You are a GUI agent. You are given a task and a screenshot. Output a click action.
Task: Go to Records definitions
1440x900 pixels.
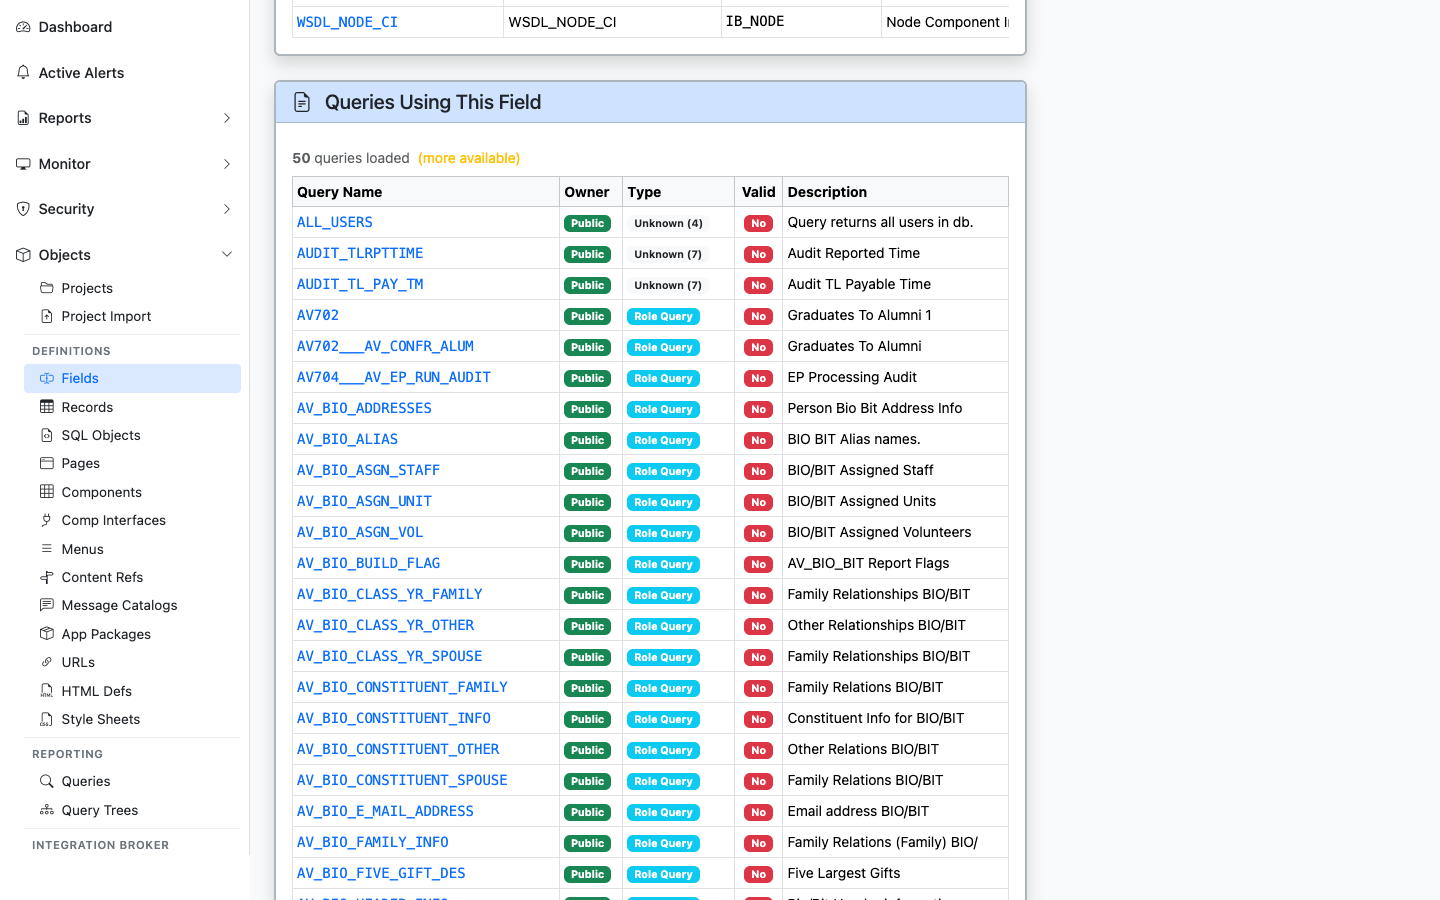[x=132, y=407]
